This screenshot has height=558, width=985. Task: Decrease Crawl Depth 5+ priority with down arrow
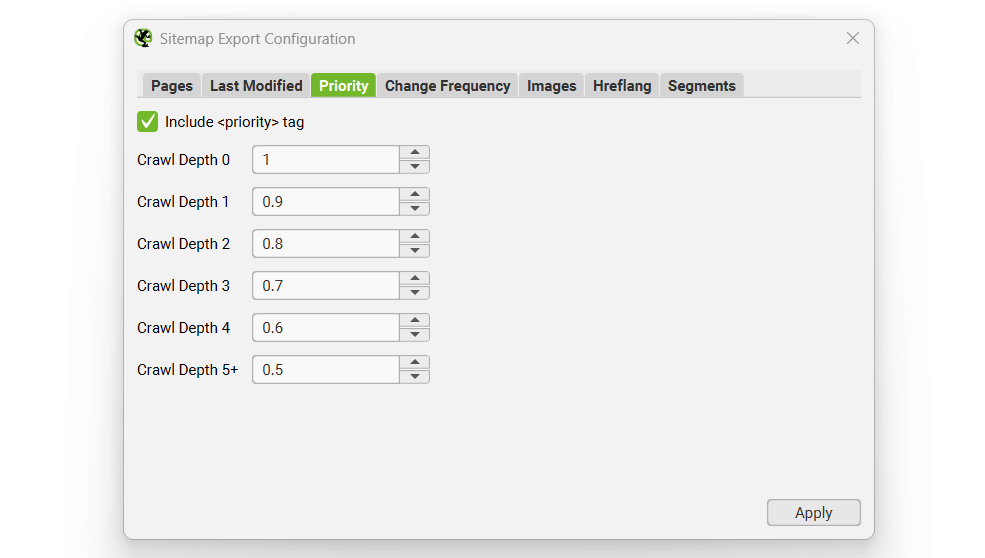pos(415,376)
